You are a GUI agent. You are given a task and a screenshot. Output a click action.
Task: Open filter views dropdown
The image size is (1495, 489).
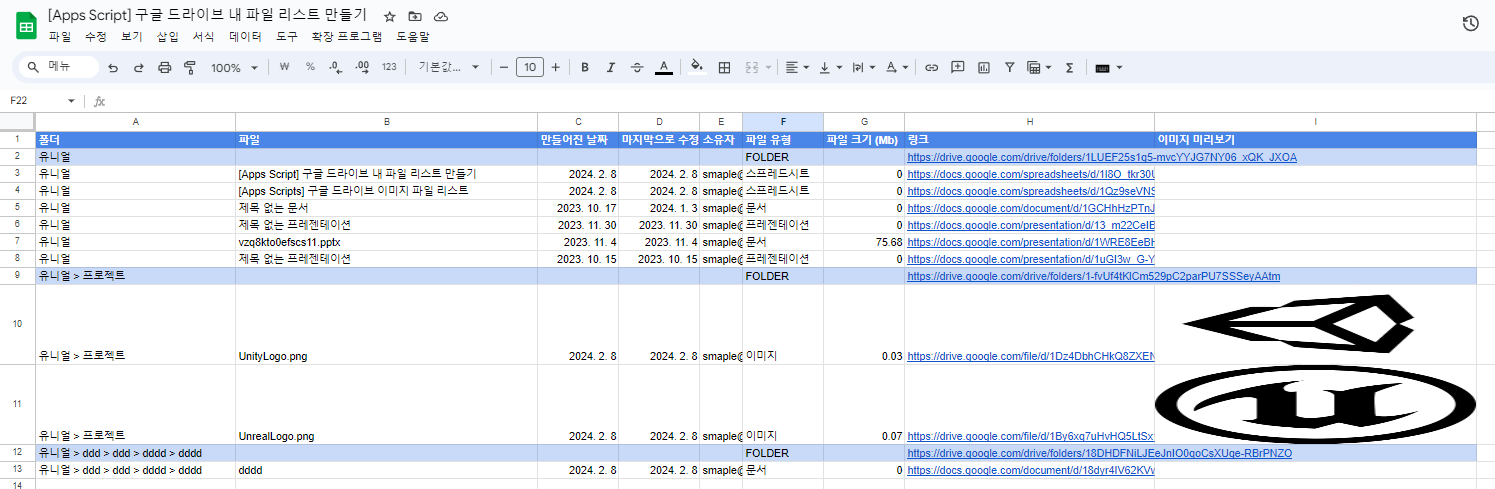1040,67
